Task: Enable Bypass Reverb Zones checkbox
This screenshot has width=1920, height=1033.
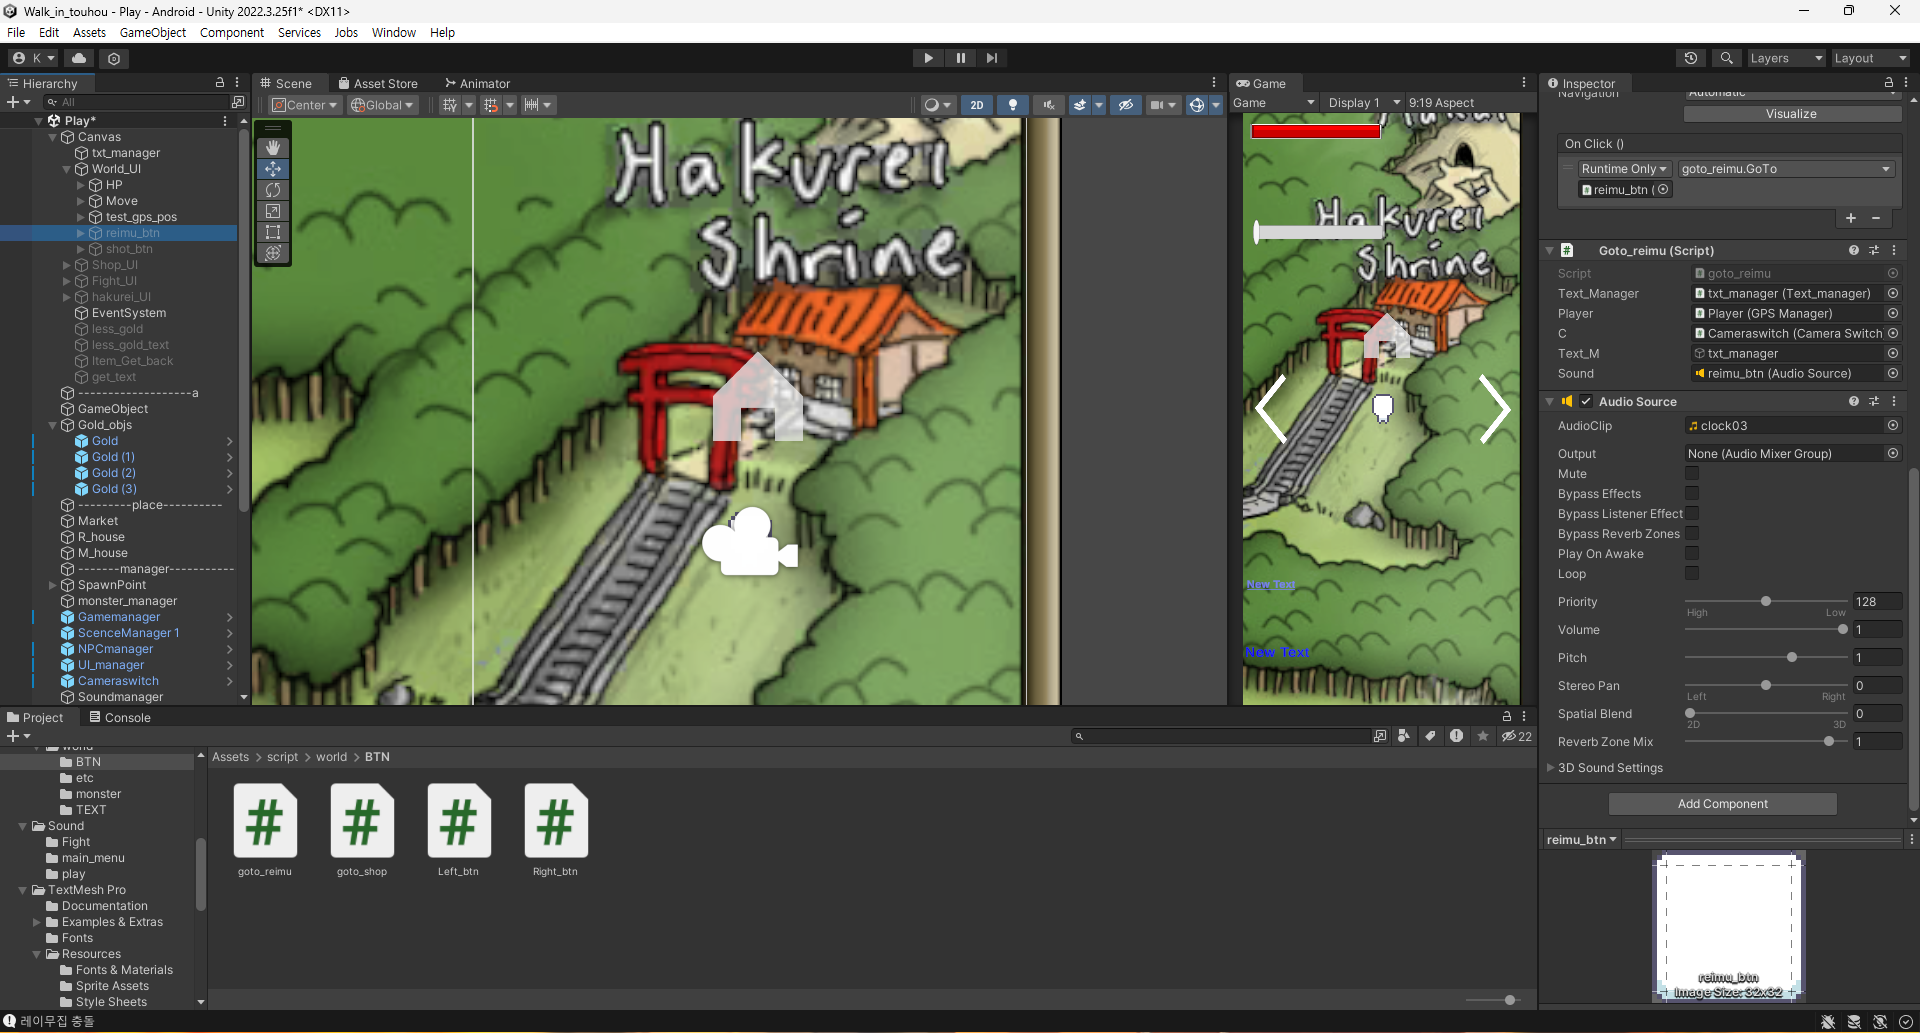Action: pos(1692,534)
